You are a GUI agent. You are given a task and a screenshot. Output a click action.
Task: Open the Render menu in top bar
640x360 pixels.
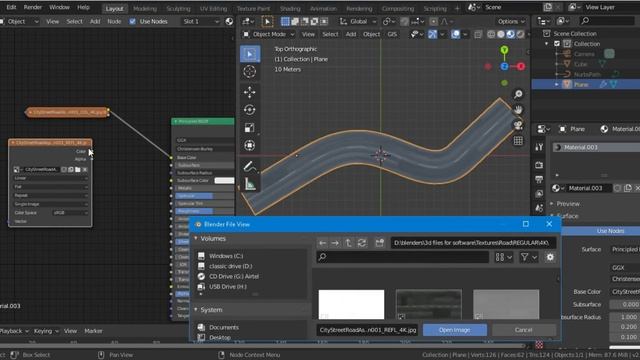(x=33, y=7)
